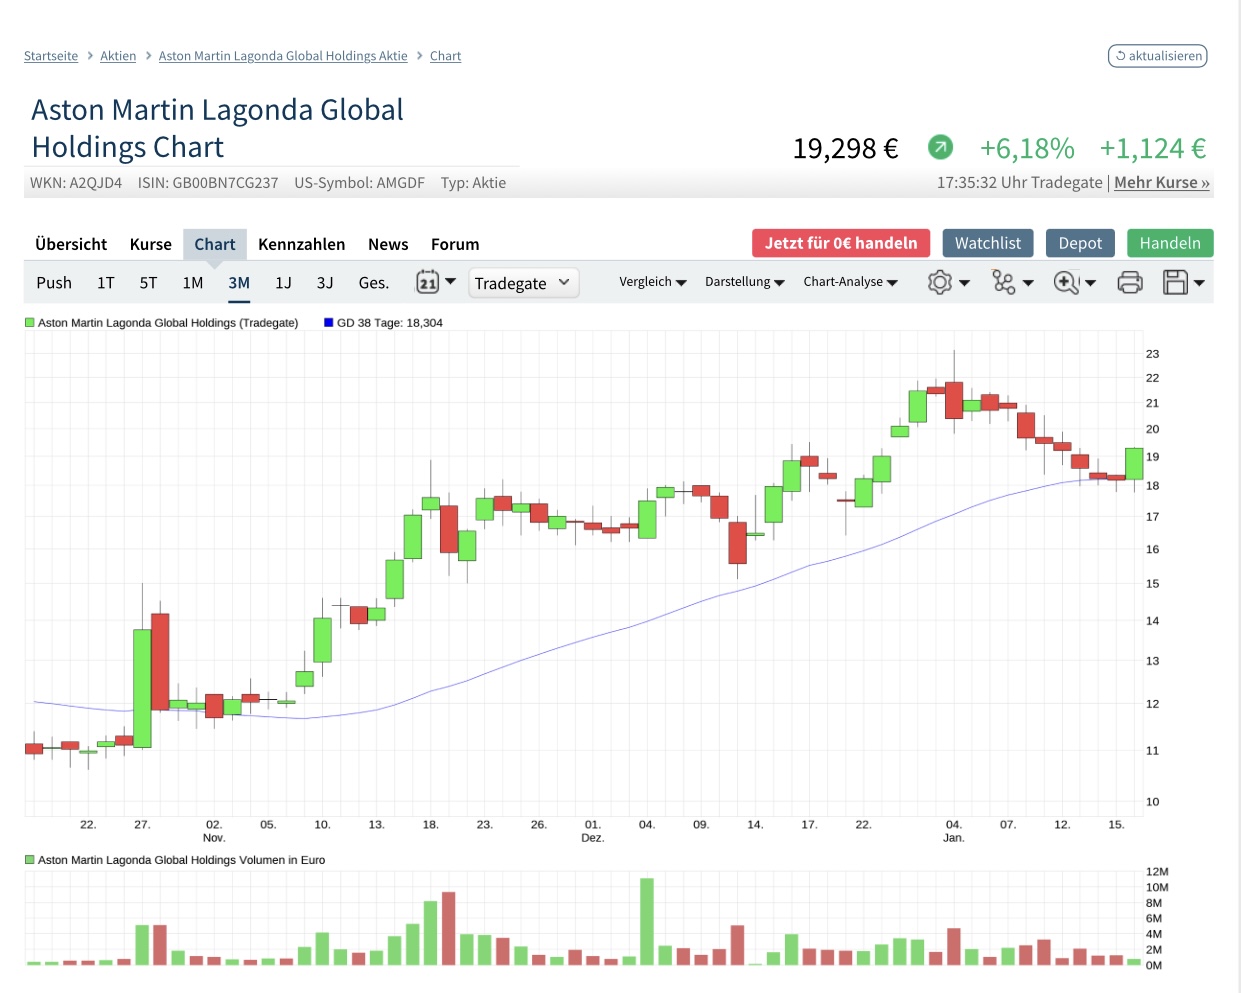This screenshot has height=993, width=1241.
Task: Select the Chart tab
Action: click(x=215, y=244)
